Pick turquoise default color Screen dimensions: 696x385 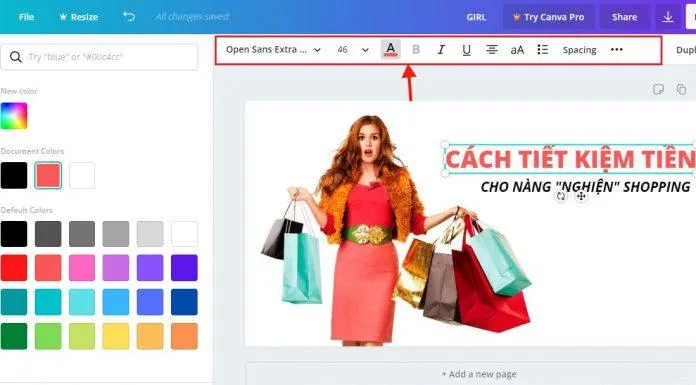[48, 302]
